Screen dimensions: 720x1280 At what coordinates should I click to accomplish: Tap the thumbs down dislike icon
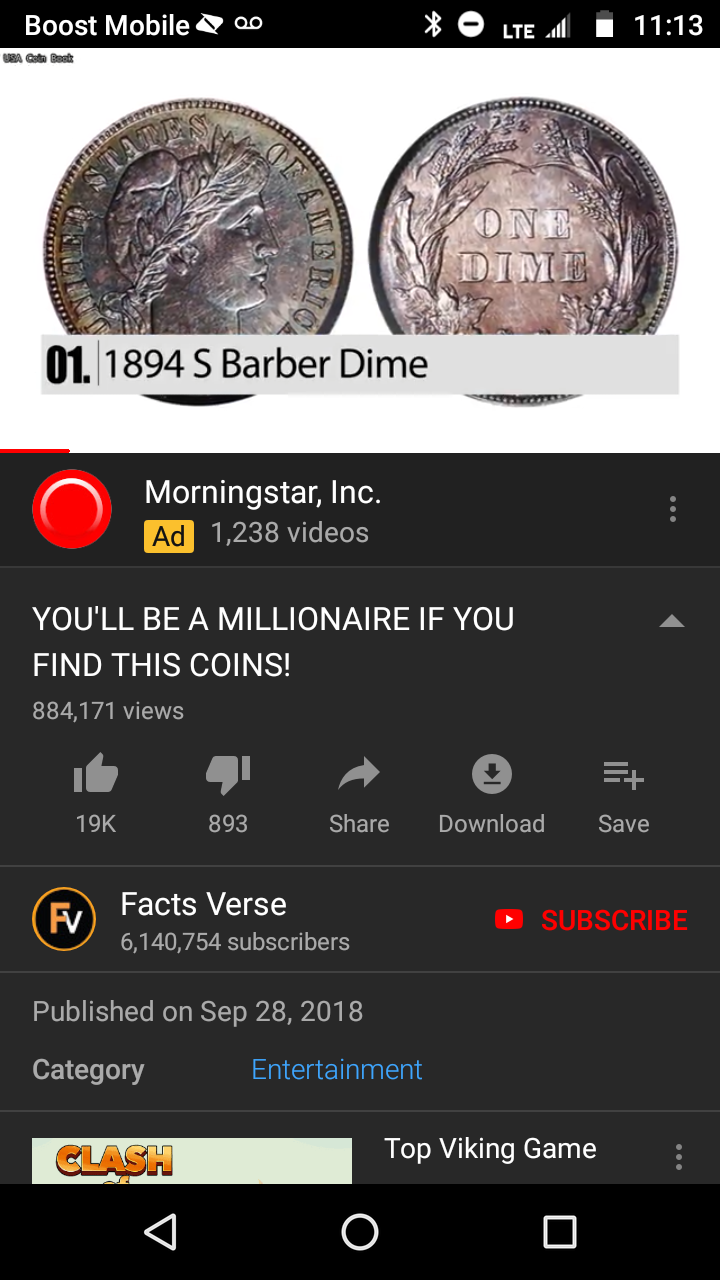tap(228, 774)
